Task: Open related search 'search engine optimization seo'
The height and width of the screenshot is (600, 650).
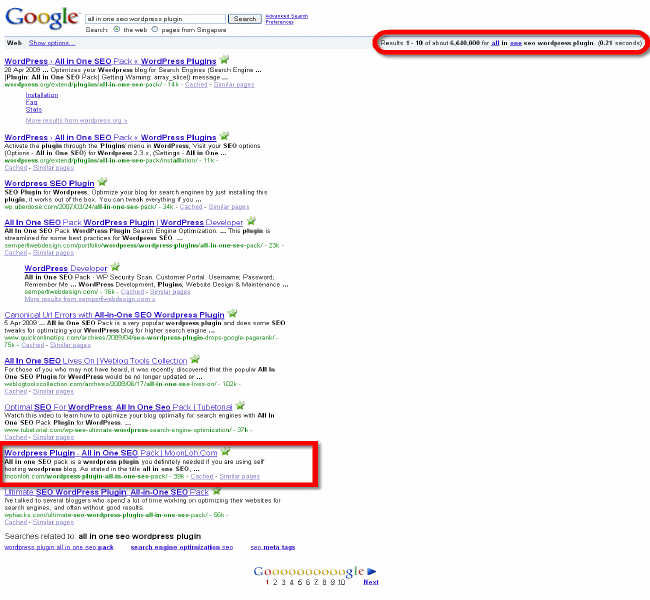Action: 182,547
